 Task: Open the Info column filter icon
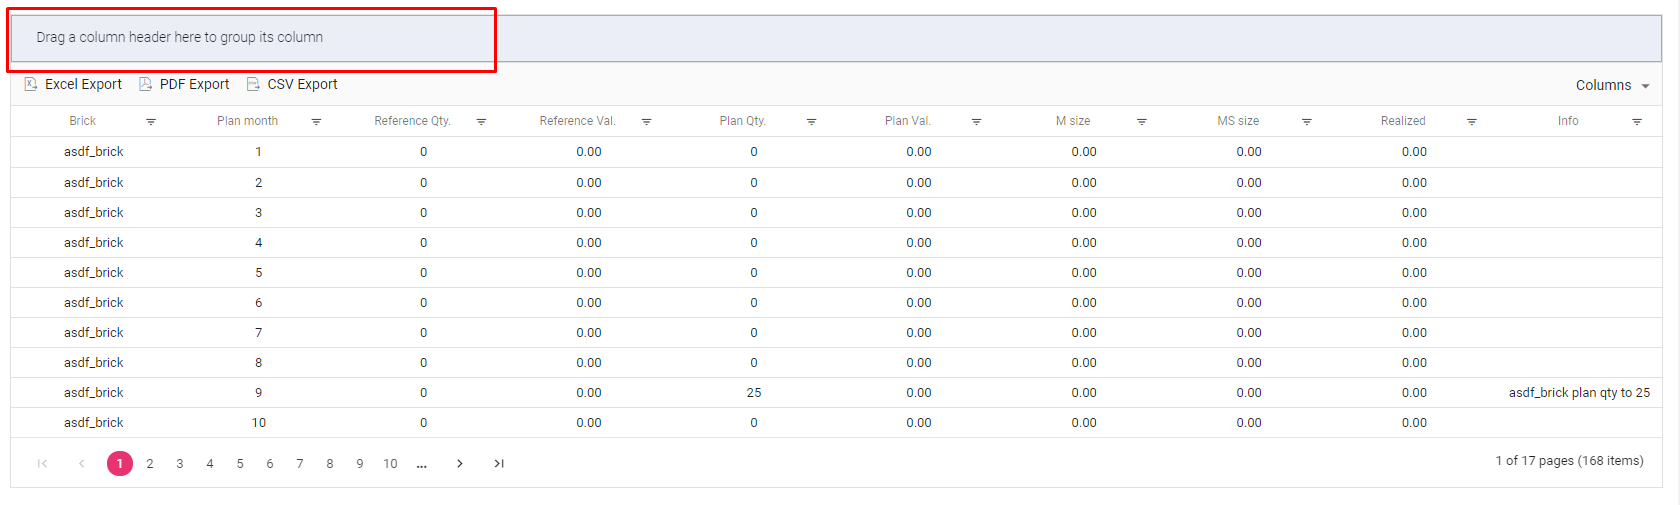click(x=1636, y=122)
